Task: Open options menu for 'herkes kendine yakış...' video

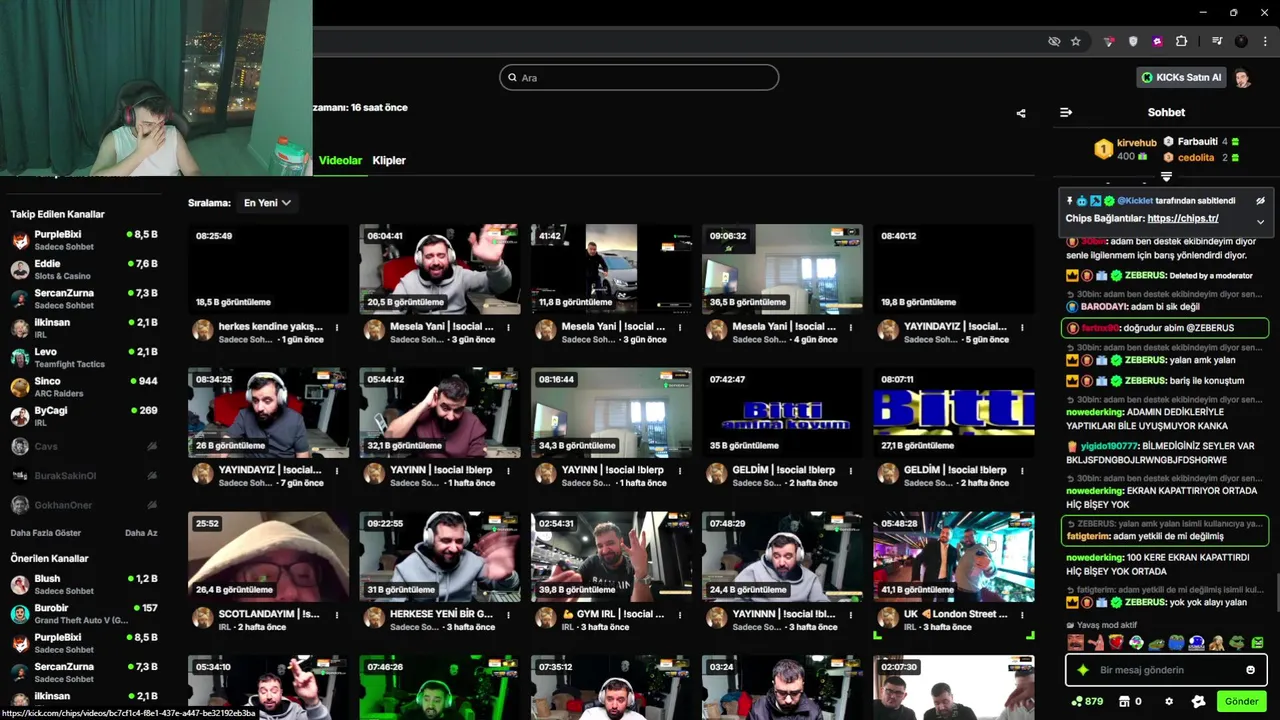Action: 337,327
